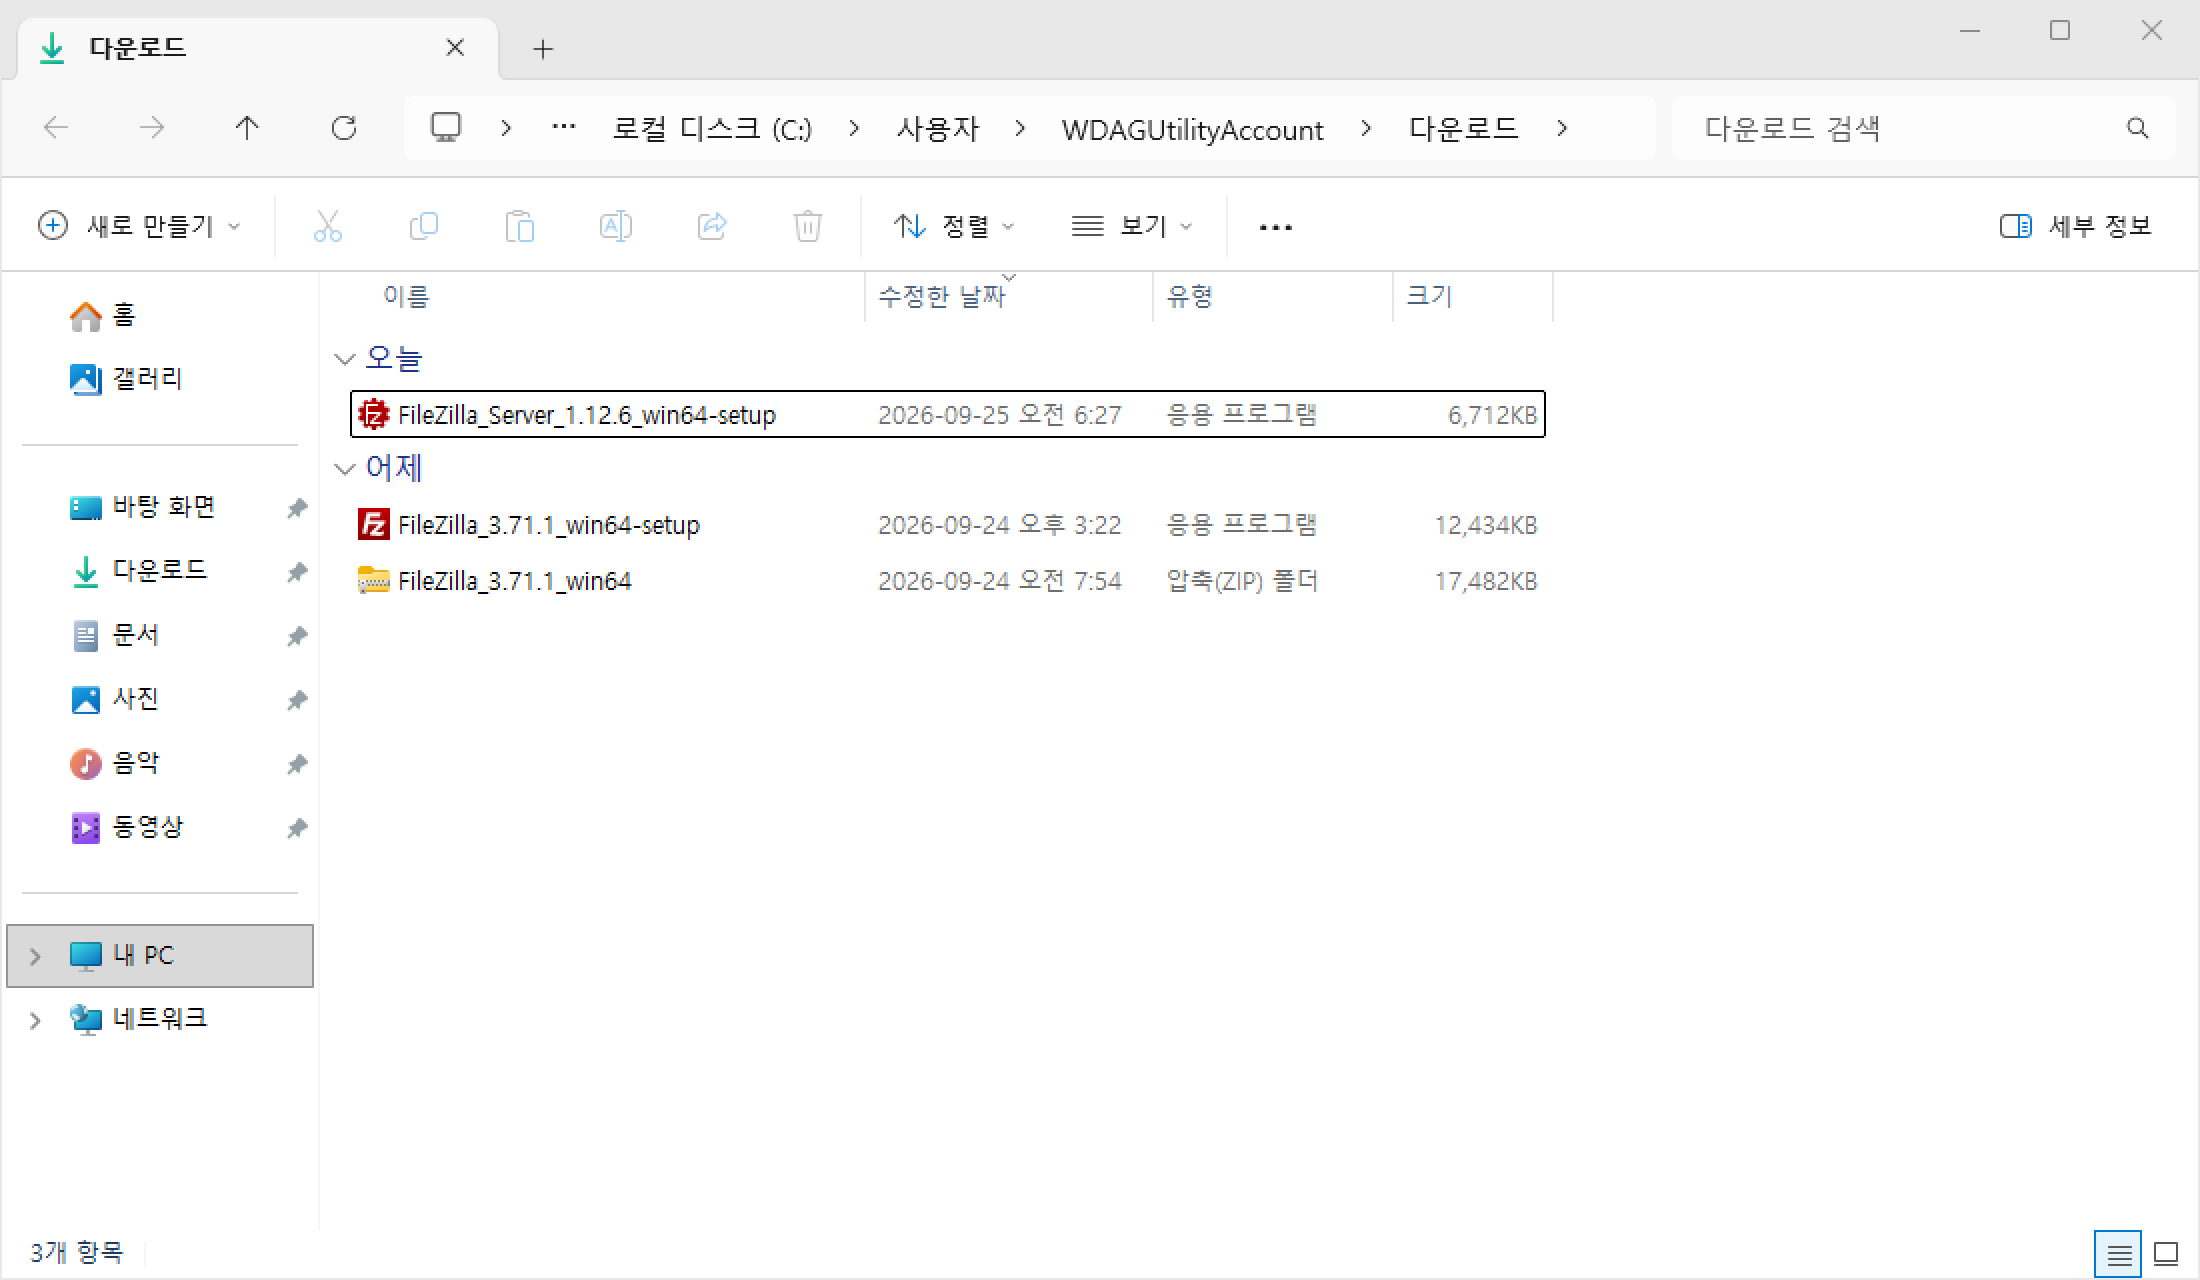Screen dimensions: 2200x1280
Task: Close the 다운로드 tab
Action: (x=455, y=47)
